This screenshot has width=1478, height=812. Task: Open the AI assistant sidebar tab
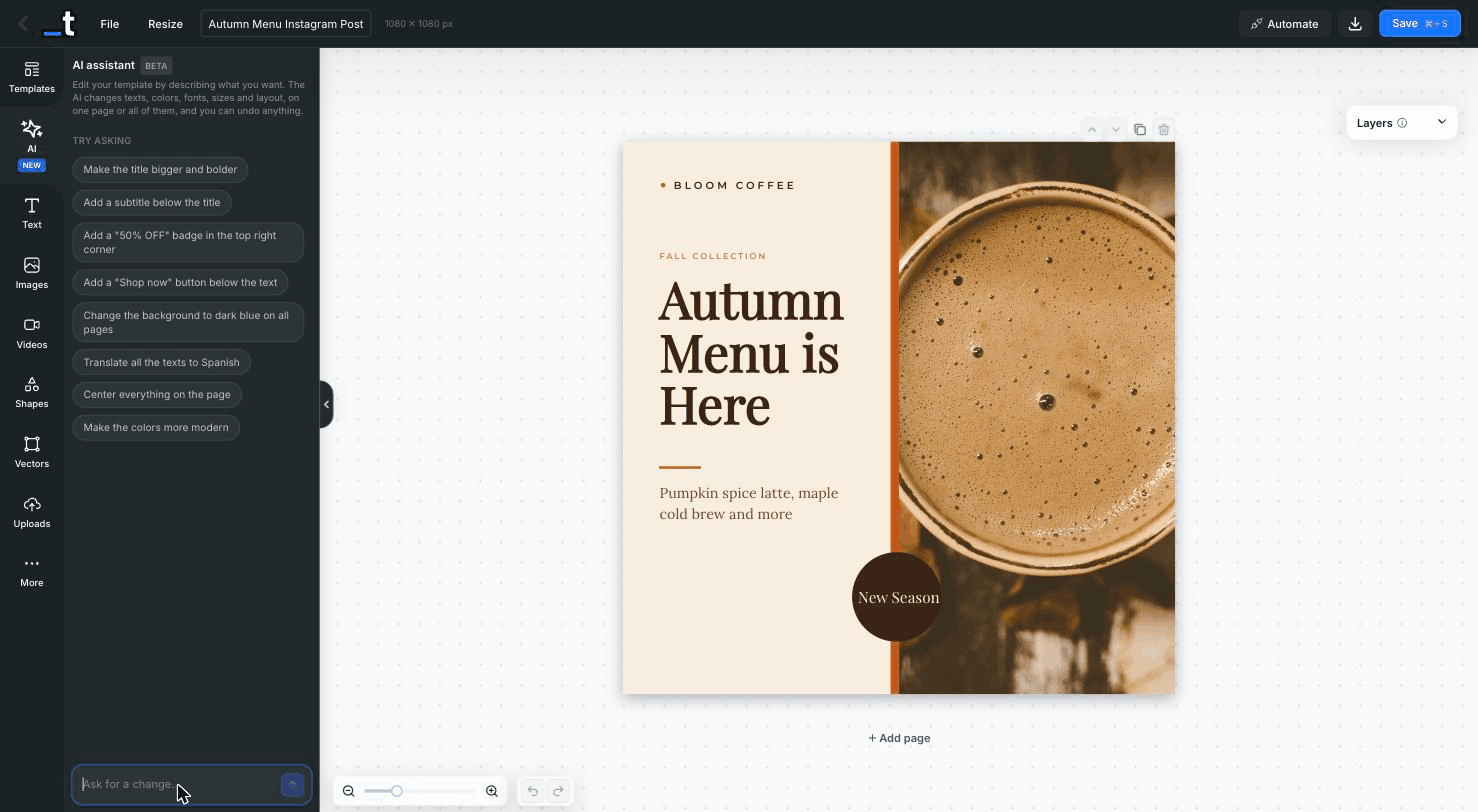(32, 144)
